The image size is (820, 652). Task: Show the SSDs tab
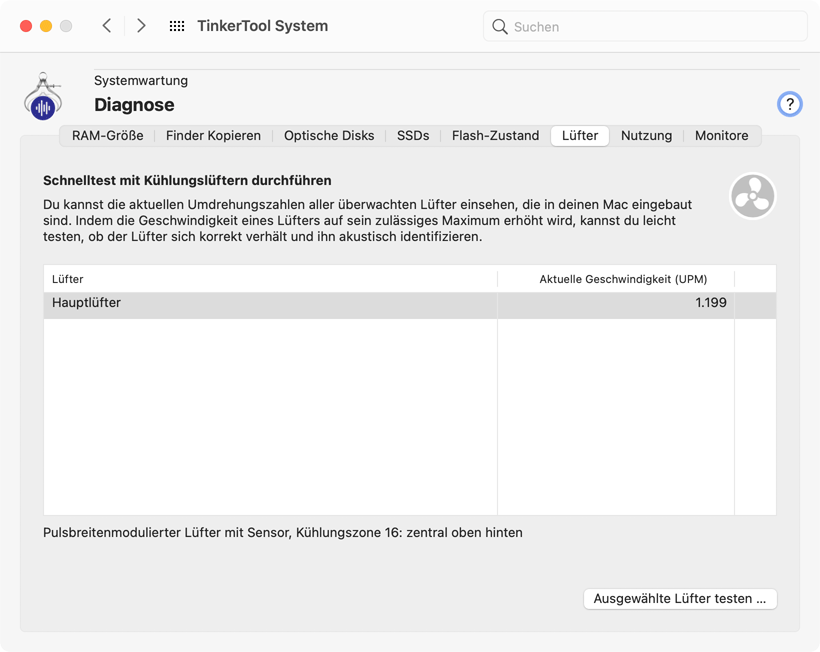point(413,135)
